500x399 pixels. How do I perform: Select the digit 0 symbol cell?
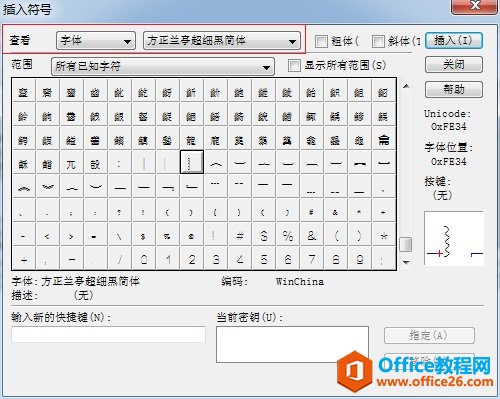[x=144, y=259]
